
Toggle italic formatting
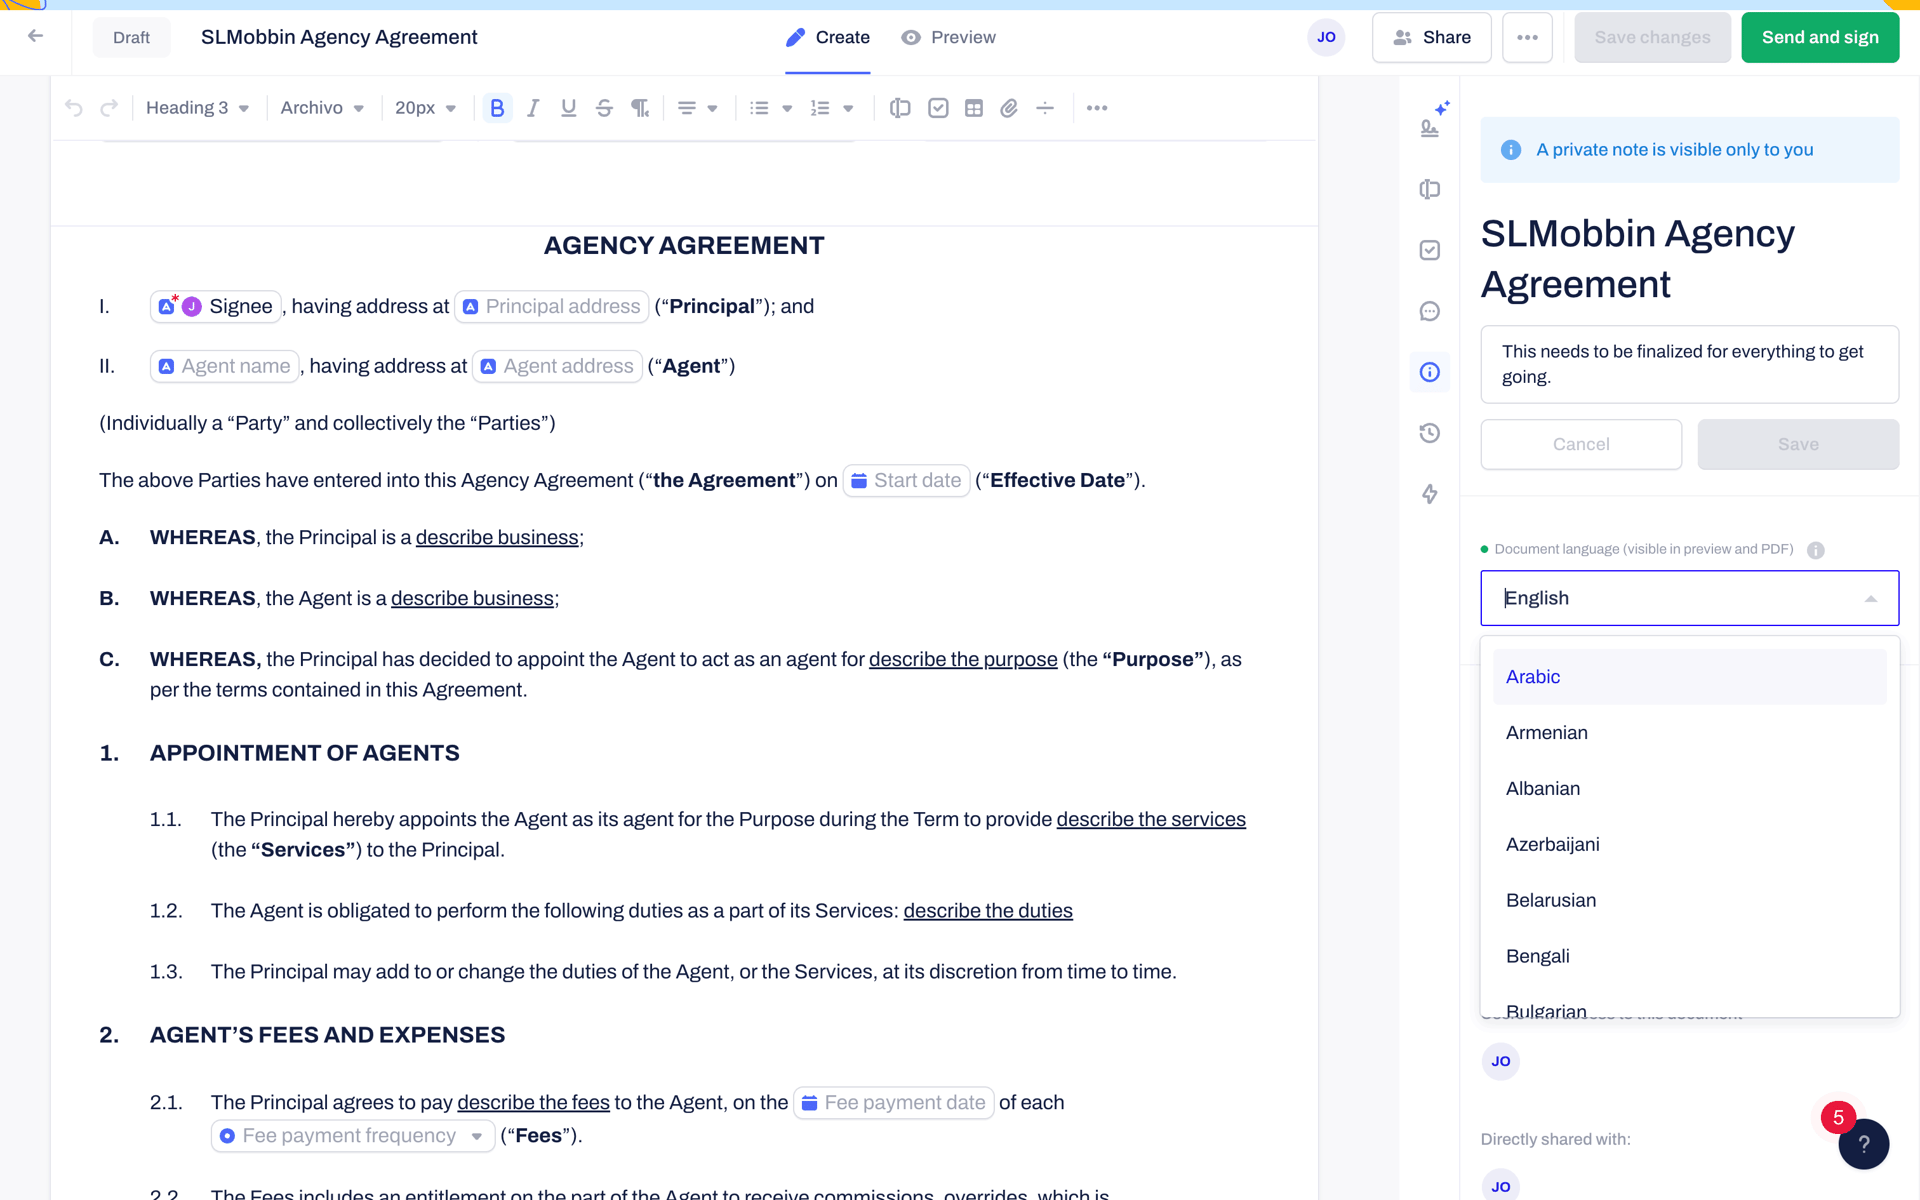pos(533,108)
